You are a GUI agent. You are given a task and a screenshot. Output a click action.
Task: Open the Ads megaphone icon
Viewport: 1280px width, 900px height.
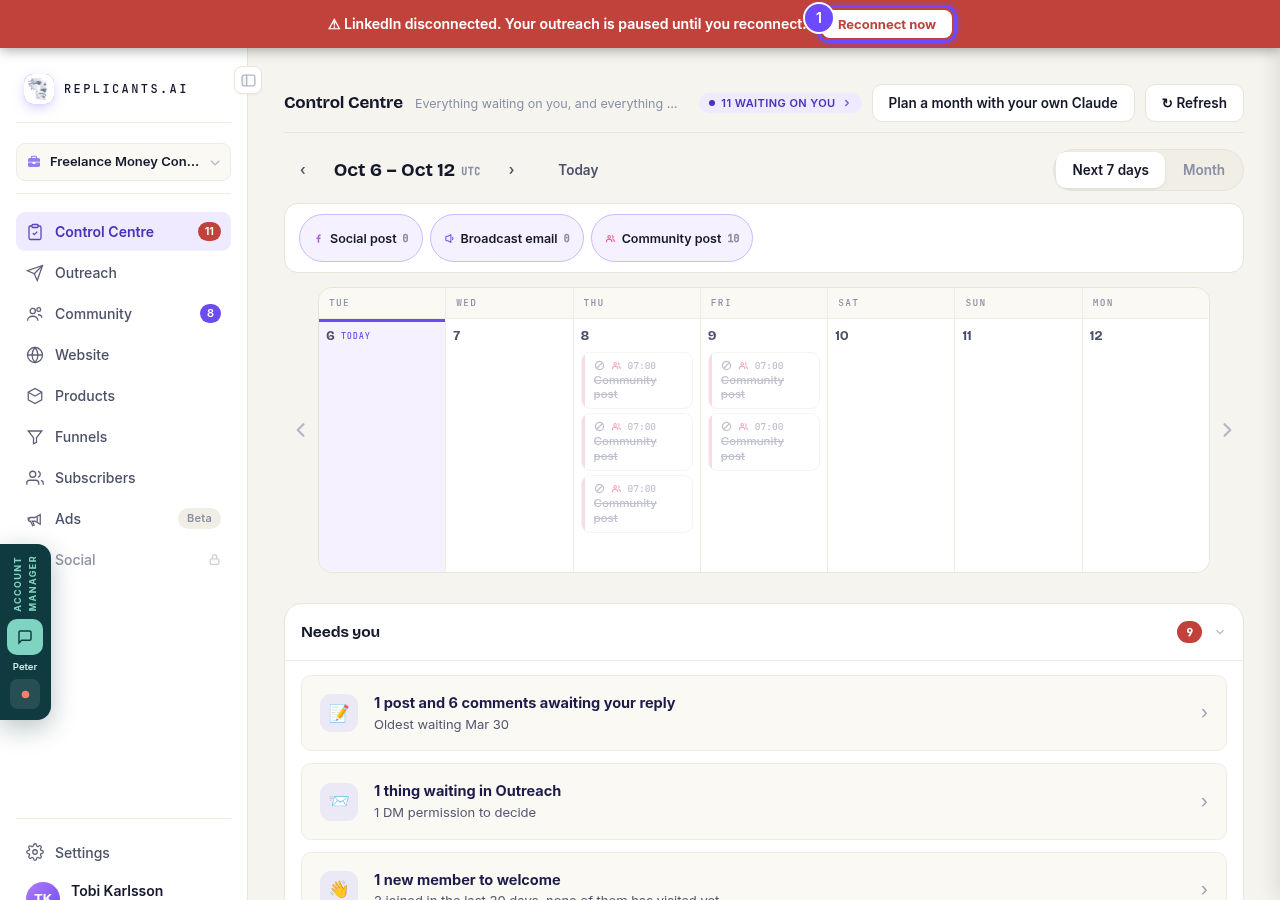click(35, 519)
